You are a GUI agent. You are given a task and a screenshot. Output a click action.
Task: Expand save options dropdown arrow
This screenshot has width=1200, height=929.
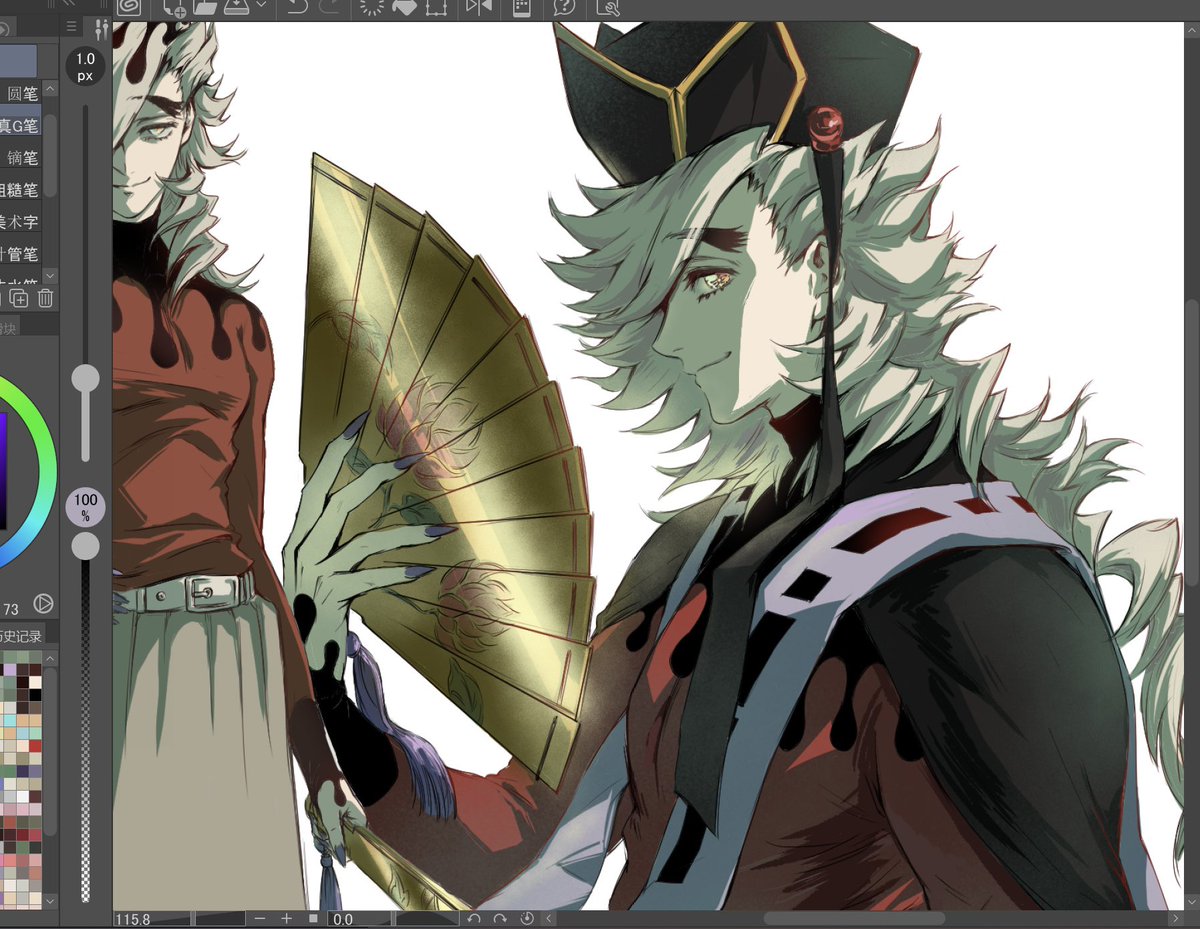(261, 5)
